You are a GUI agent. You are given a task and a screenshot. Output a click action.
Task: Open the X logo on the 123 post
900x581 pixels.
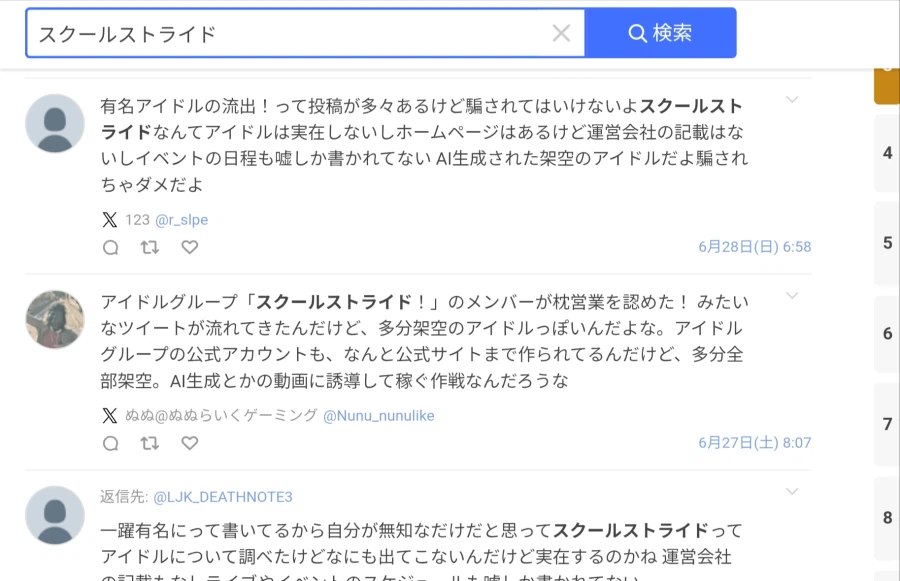[x=110, y=220]
